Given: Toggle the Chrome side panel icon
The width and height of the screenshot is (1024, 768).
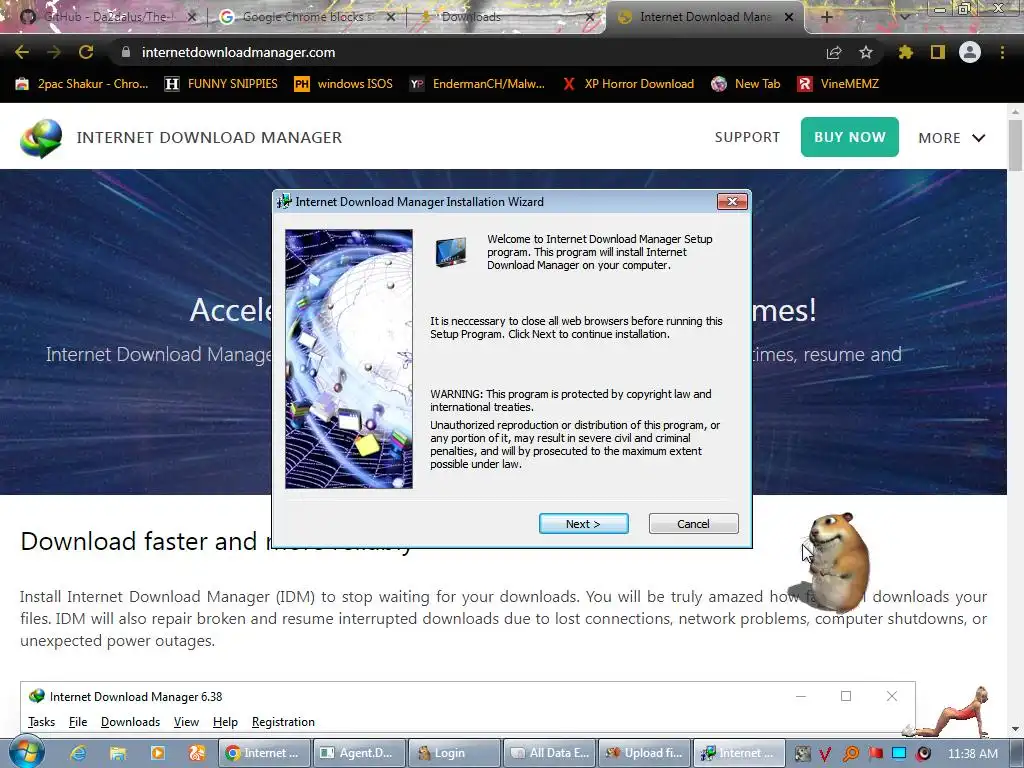Looking at the screenshot, I should click(938, 52).
